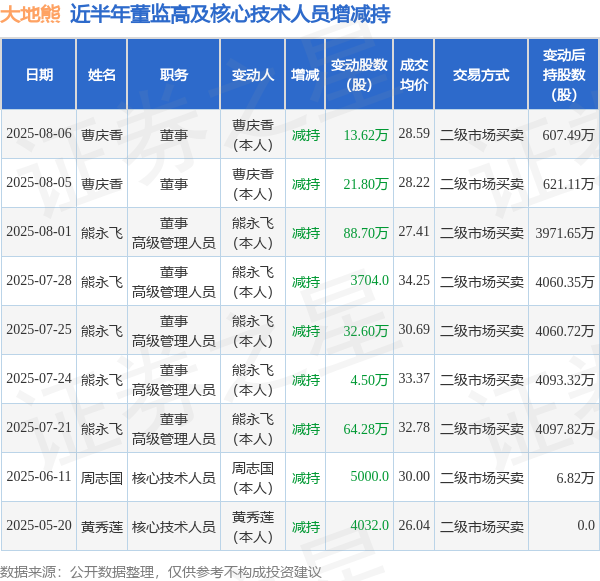Click the value 5000.0 in 变动股数
600x581 pixels.
(370, 477)
